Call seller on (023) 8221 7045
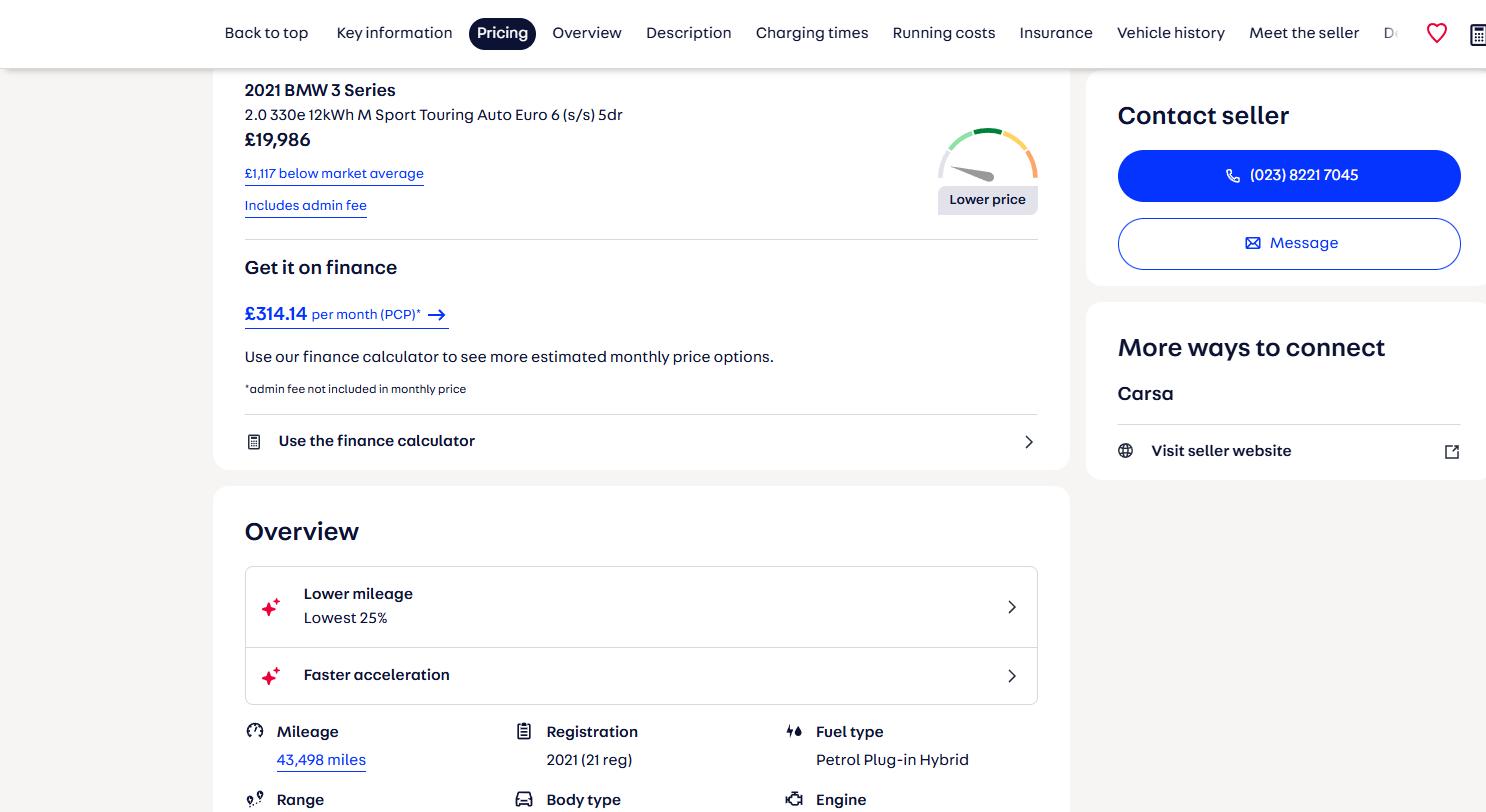Viewport: 1486px width, 812px height. [x=1289, y=176]
